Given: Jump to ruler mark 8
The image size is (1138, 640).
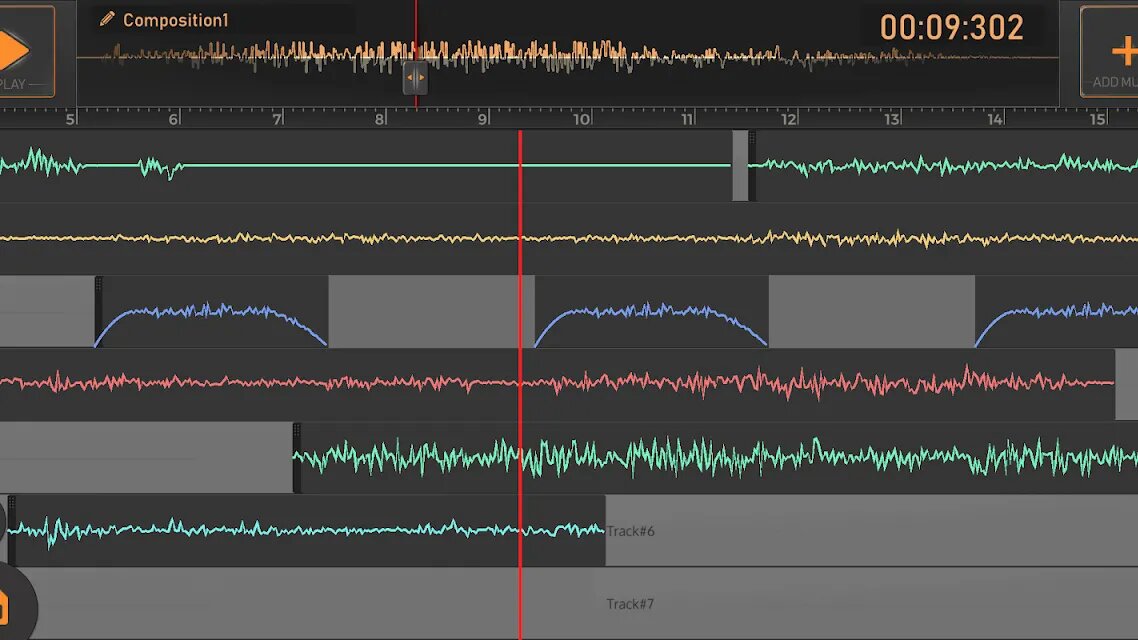Looking at the screenshot, I should click(x=380, y=119).
